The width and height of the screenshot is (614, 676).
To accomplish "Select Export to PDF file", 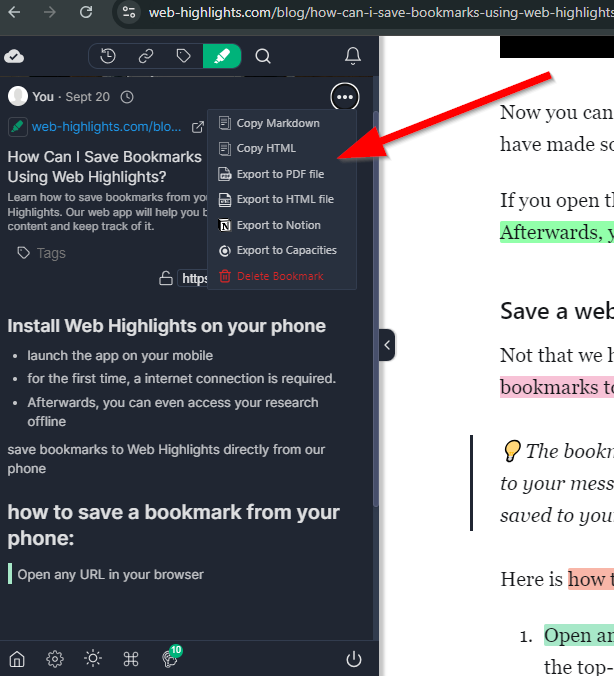I will [282, 174].
